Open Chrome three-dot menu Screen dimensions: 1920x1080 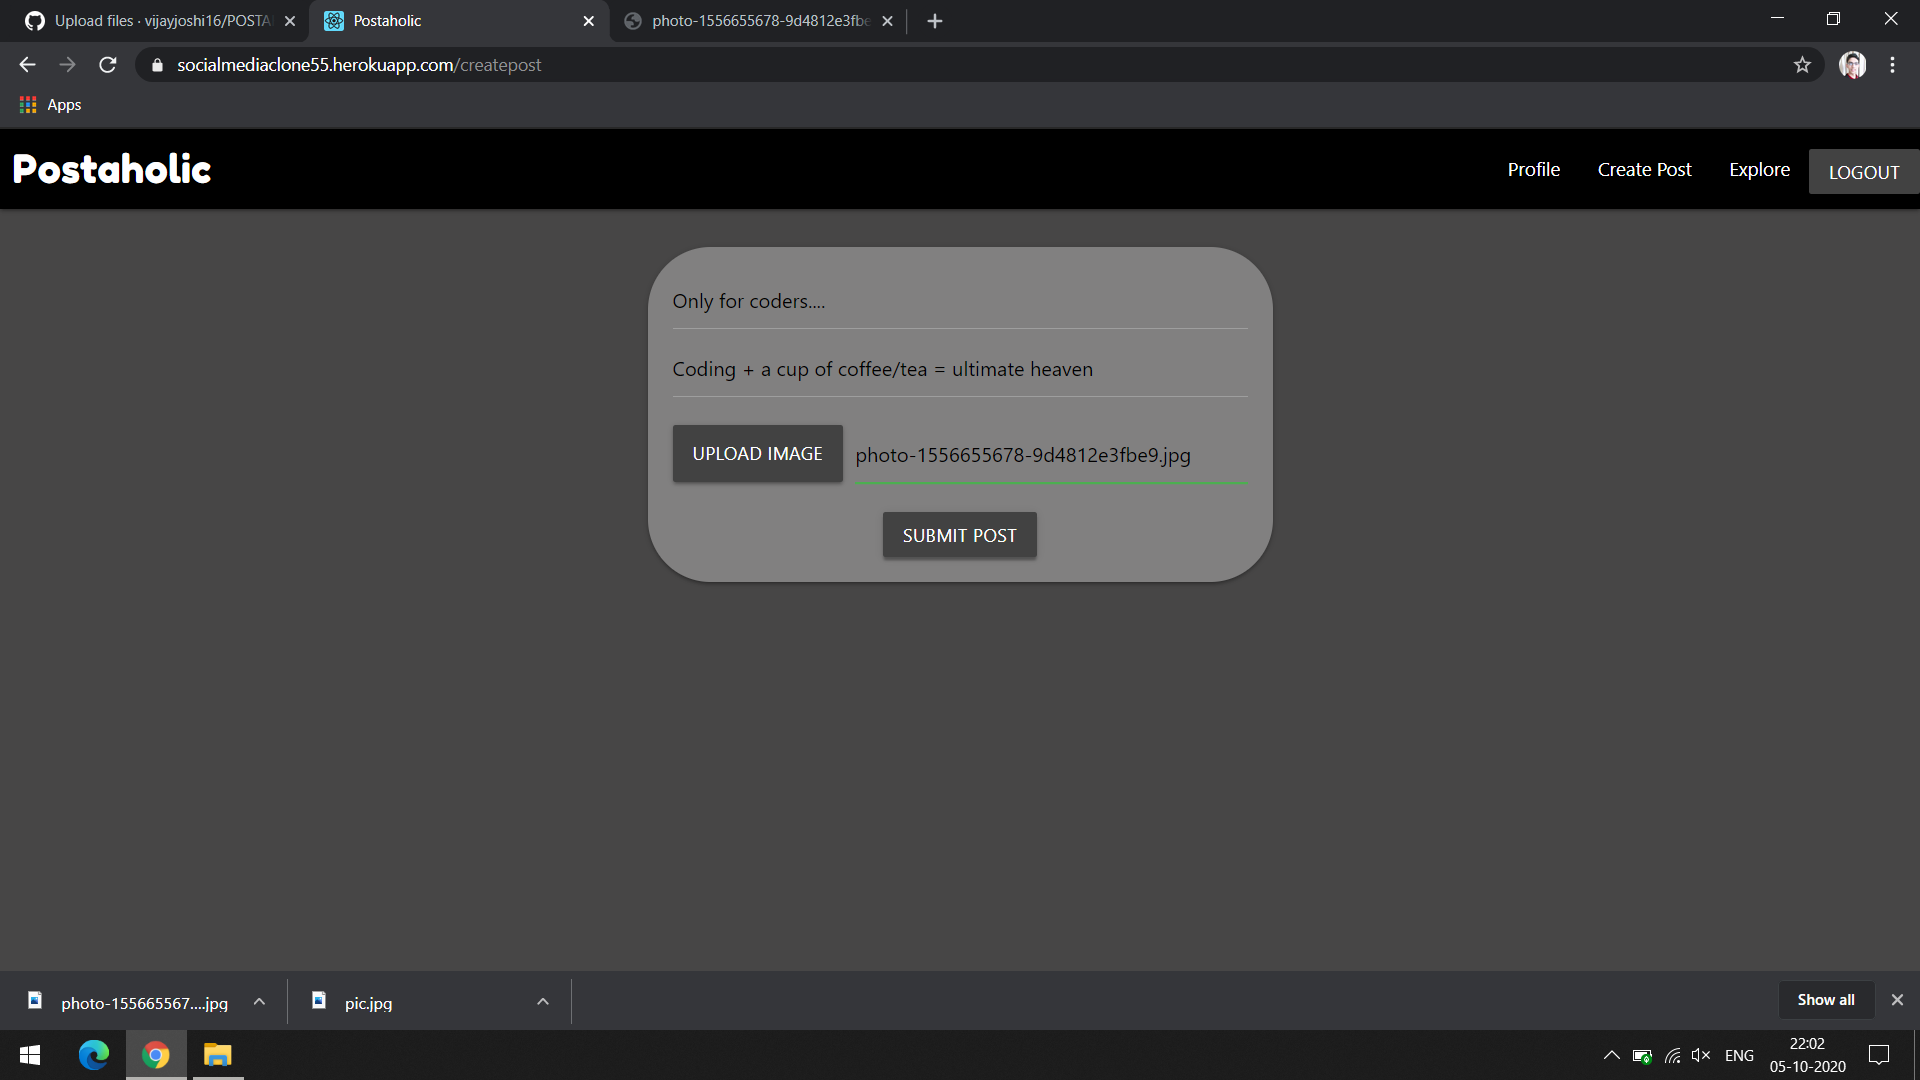(1892, 65)
